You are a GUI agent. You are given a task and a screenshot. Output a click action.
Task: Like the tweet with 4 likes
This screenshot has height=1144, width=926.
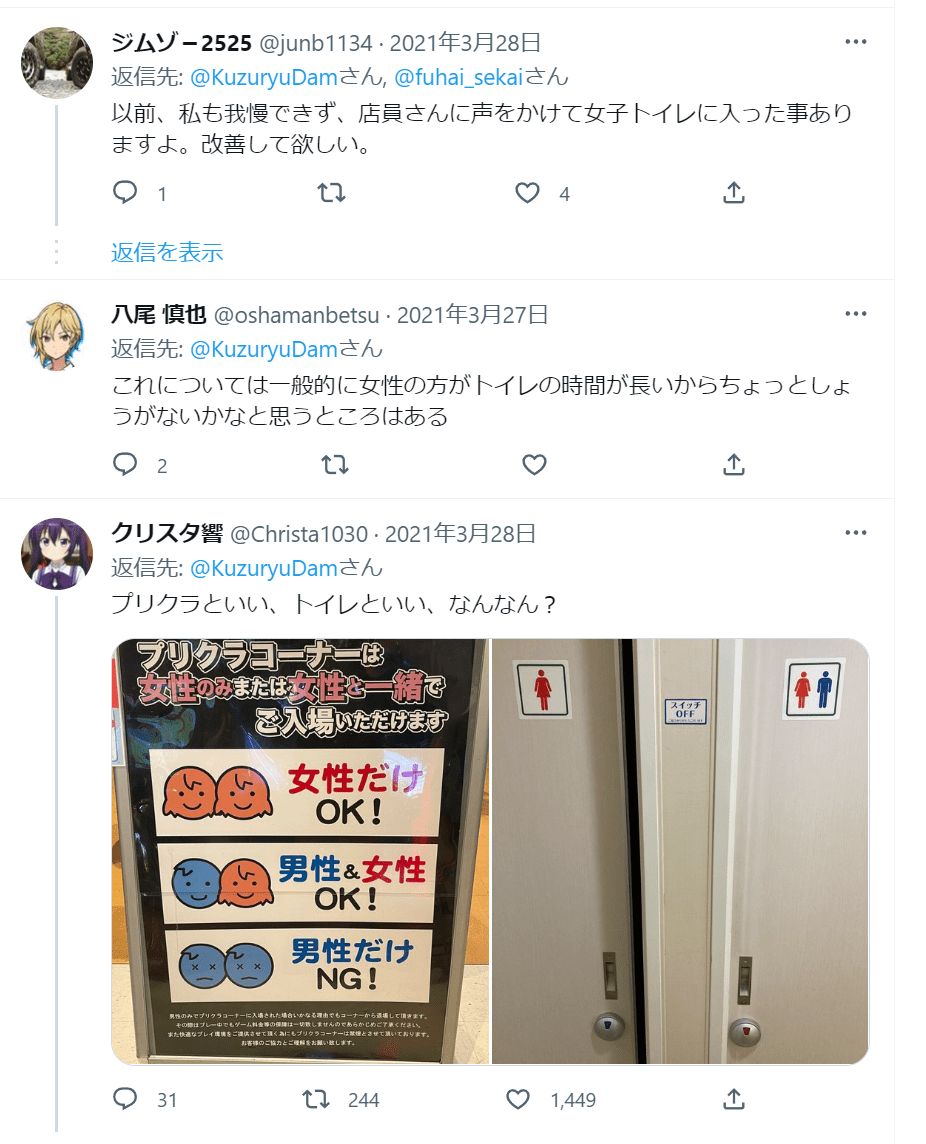tap(528, 193)
